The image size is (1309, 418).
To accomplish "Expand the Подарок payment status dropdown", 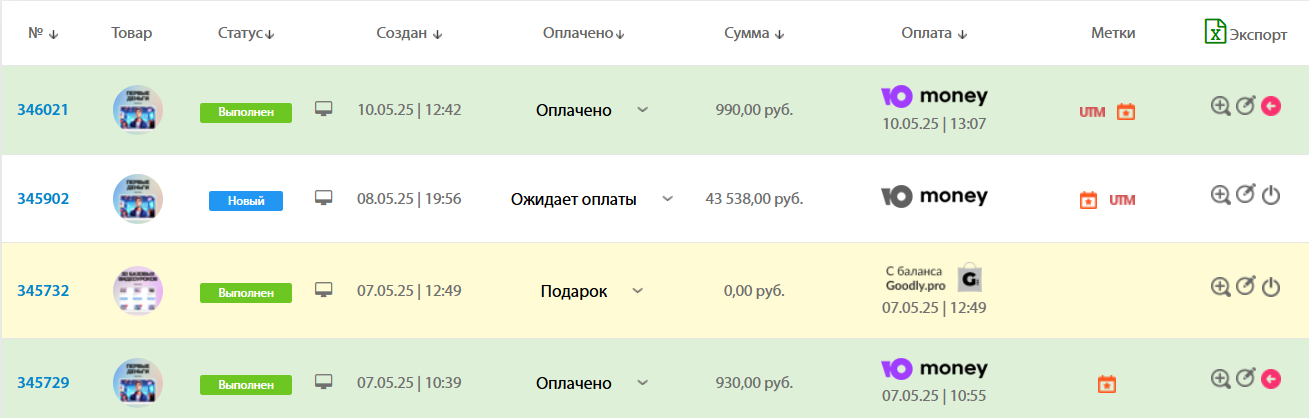I will (637, 291).
